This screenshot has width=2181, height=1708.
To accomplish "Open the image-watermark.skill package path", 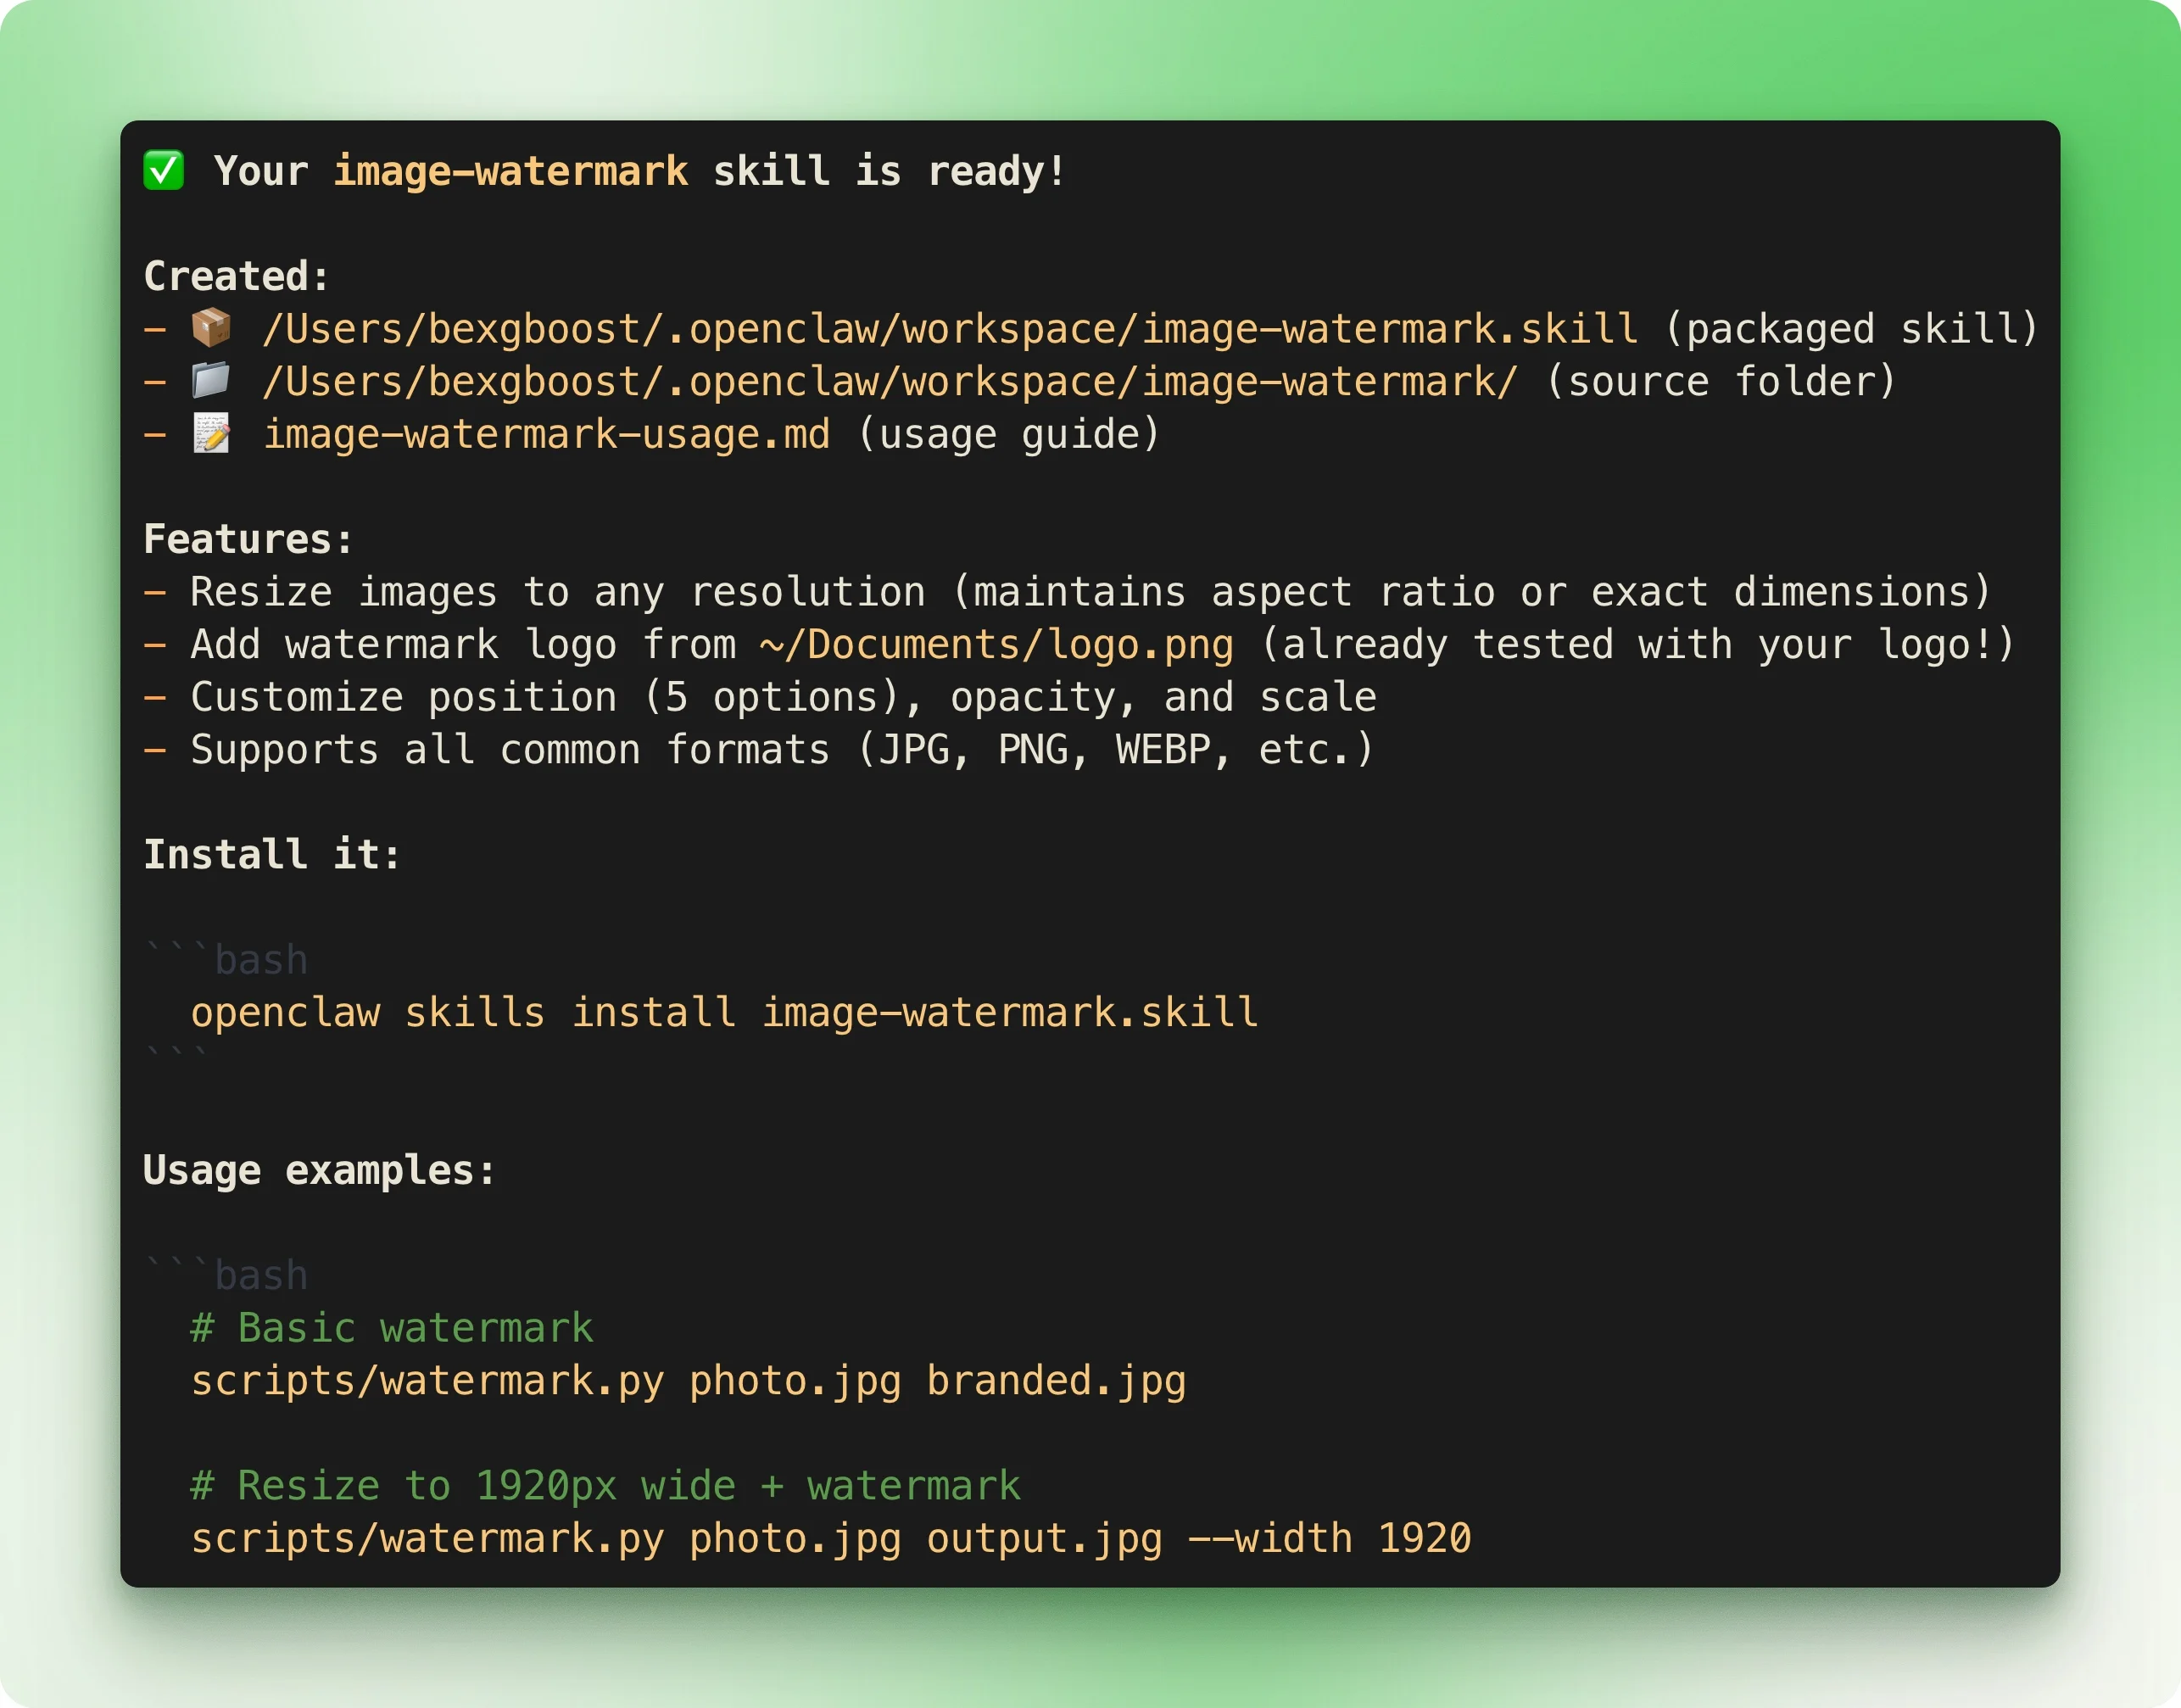I will pyautogui.click(x=949, y=329).
